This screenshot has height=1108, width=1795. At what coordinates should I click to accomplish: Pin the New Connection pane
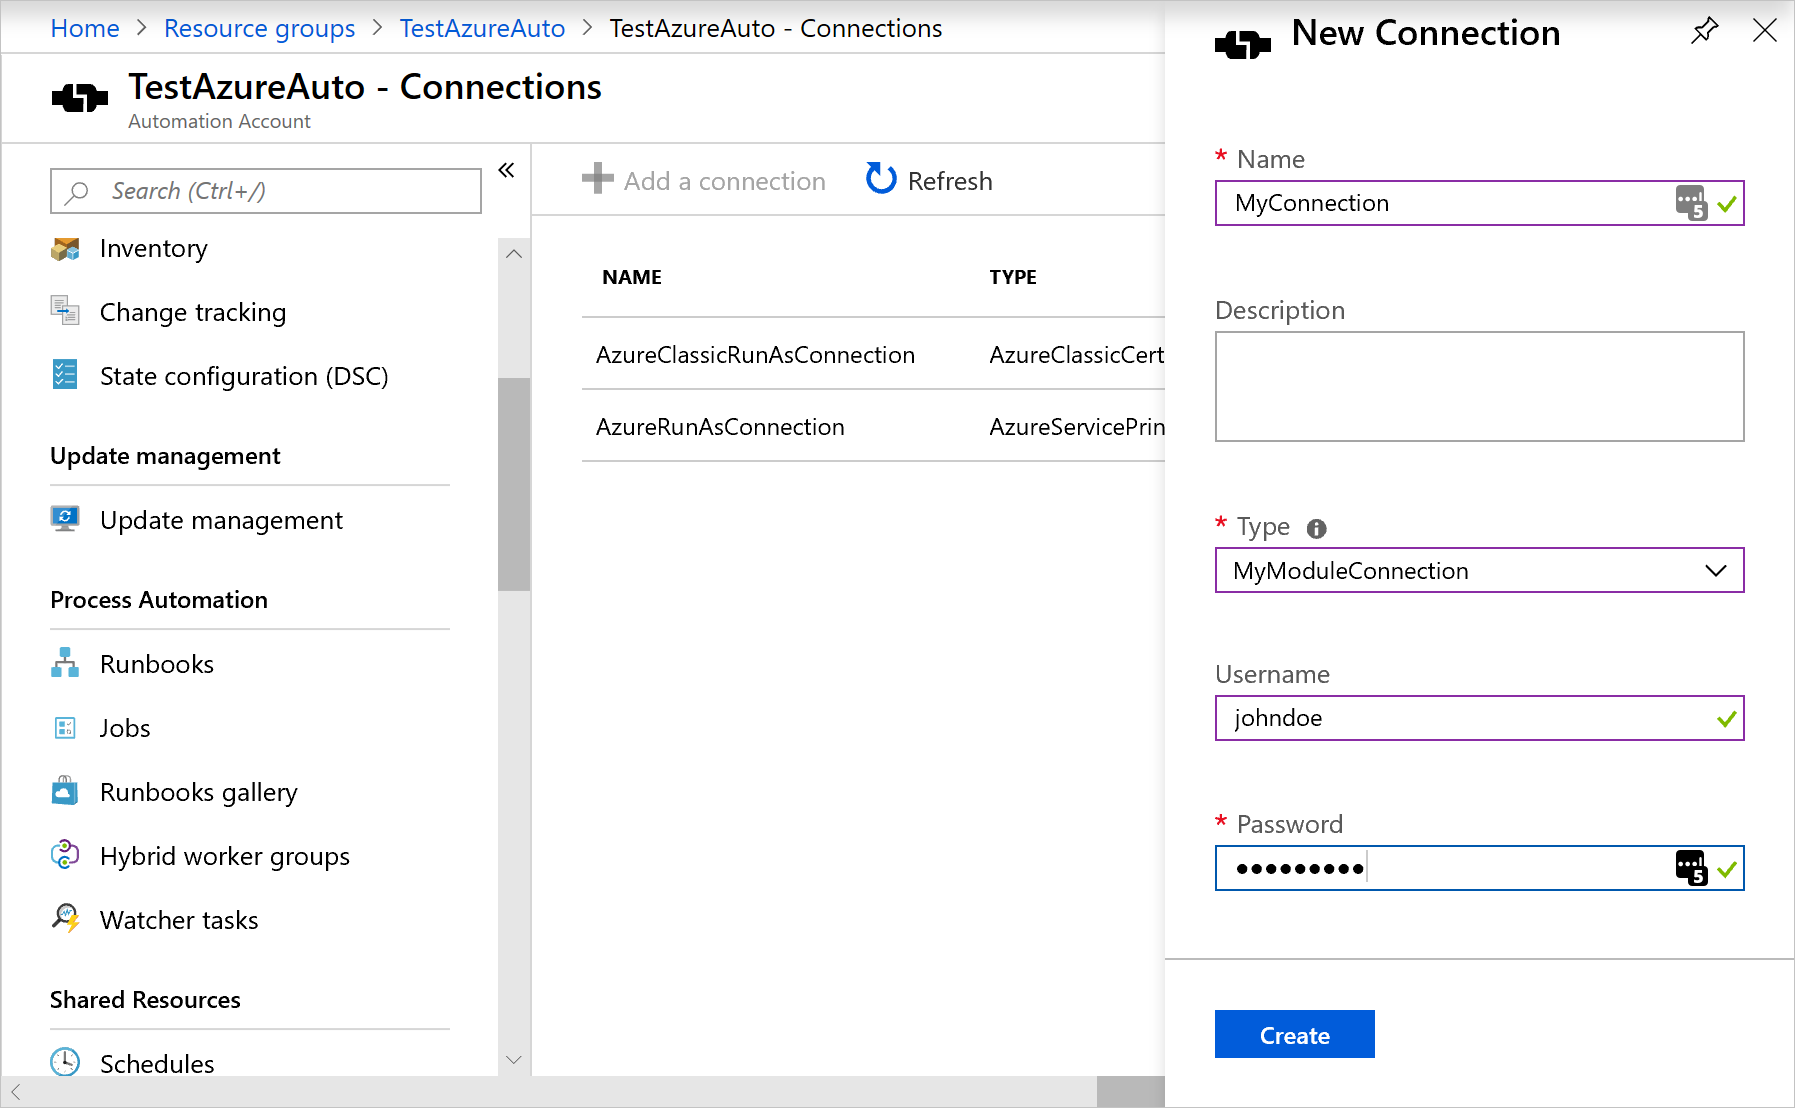coord(1704,31)
